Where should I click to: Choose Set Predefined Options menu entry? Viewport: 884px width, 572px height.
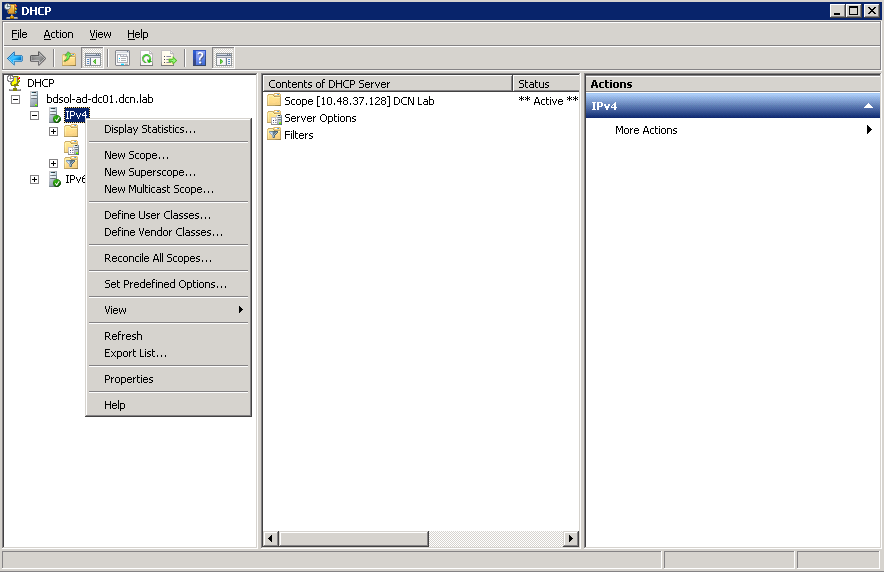[168, 283]
